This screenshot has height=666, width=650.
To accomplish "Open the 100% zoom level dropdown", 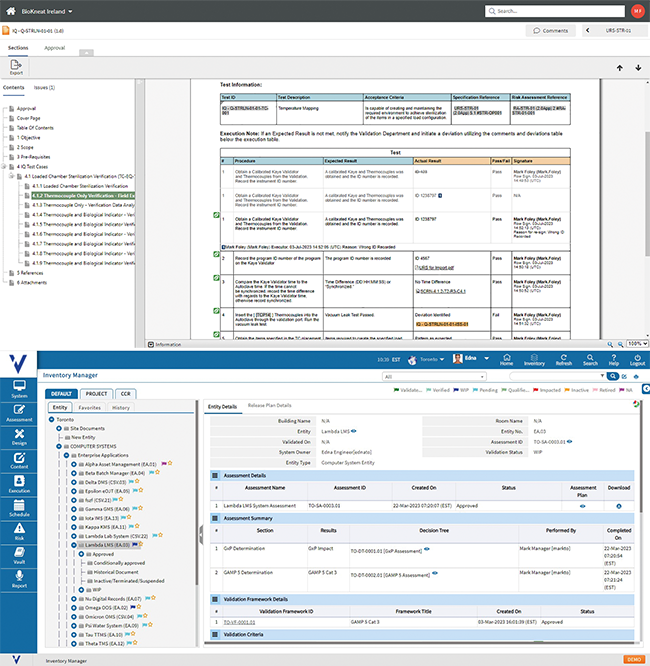I will (x=638, y=344).
